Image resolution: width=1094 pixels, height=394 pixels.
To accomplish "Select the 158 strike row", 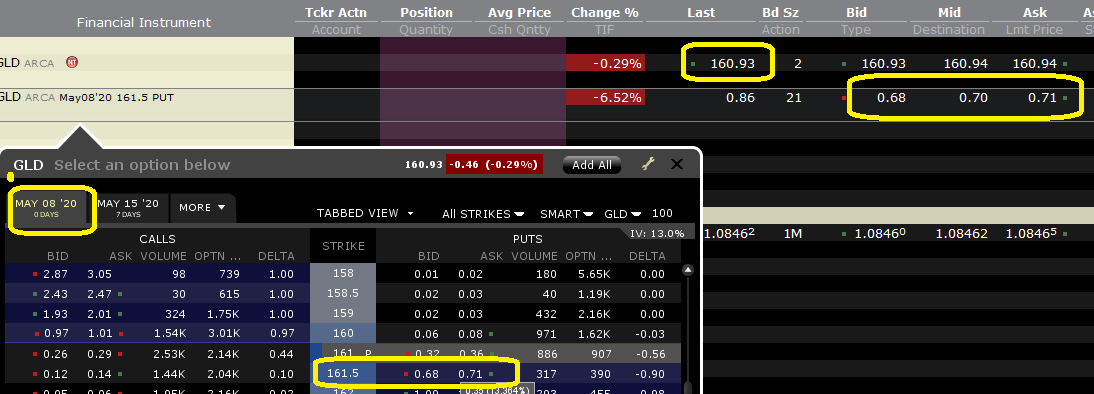I will pos(343,274).
